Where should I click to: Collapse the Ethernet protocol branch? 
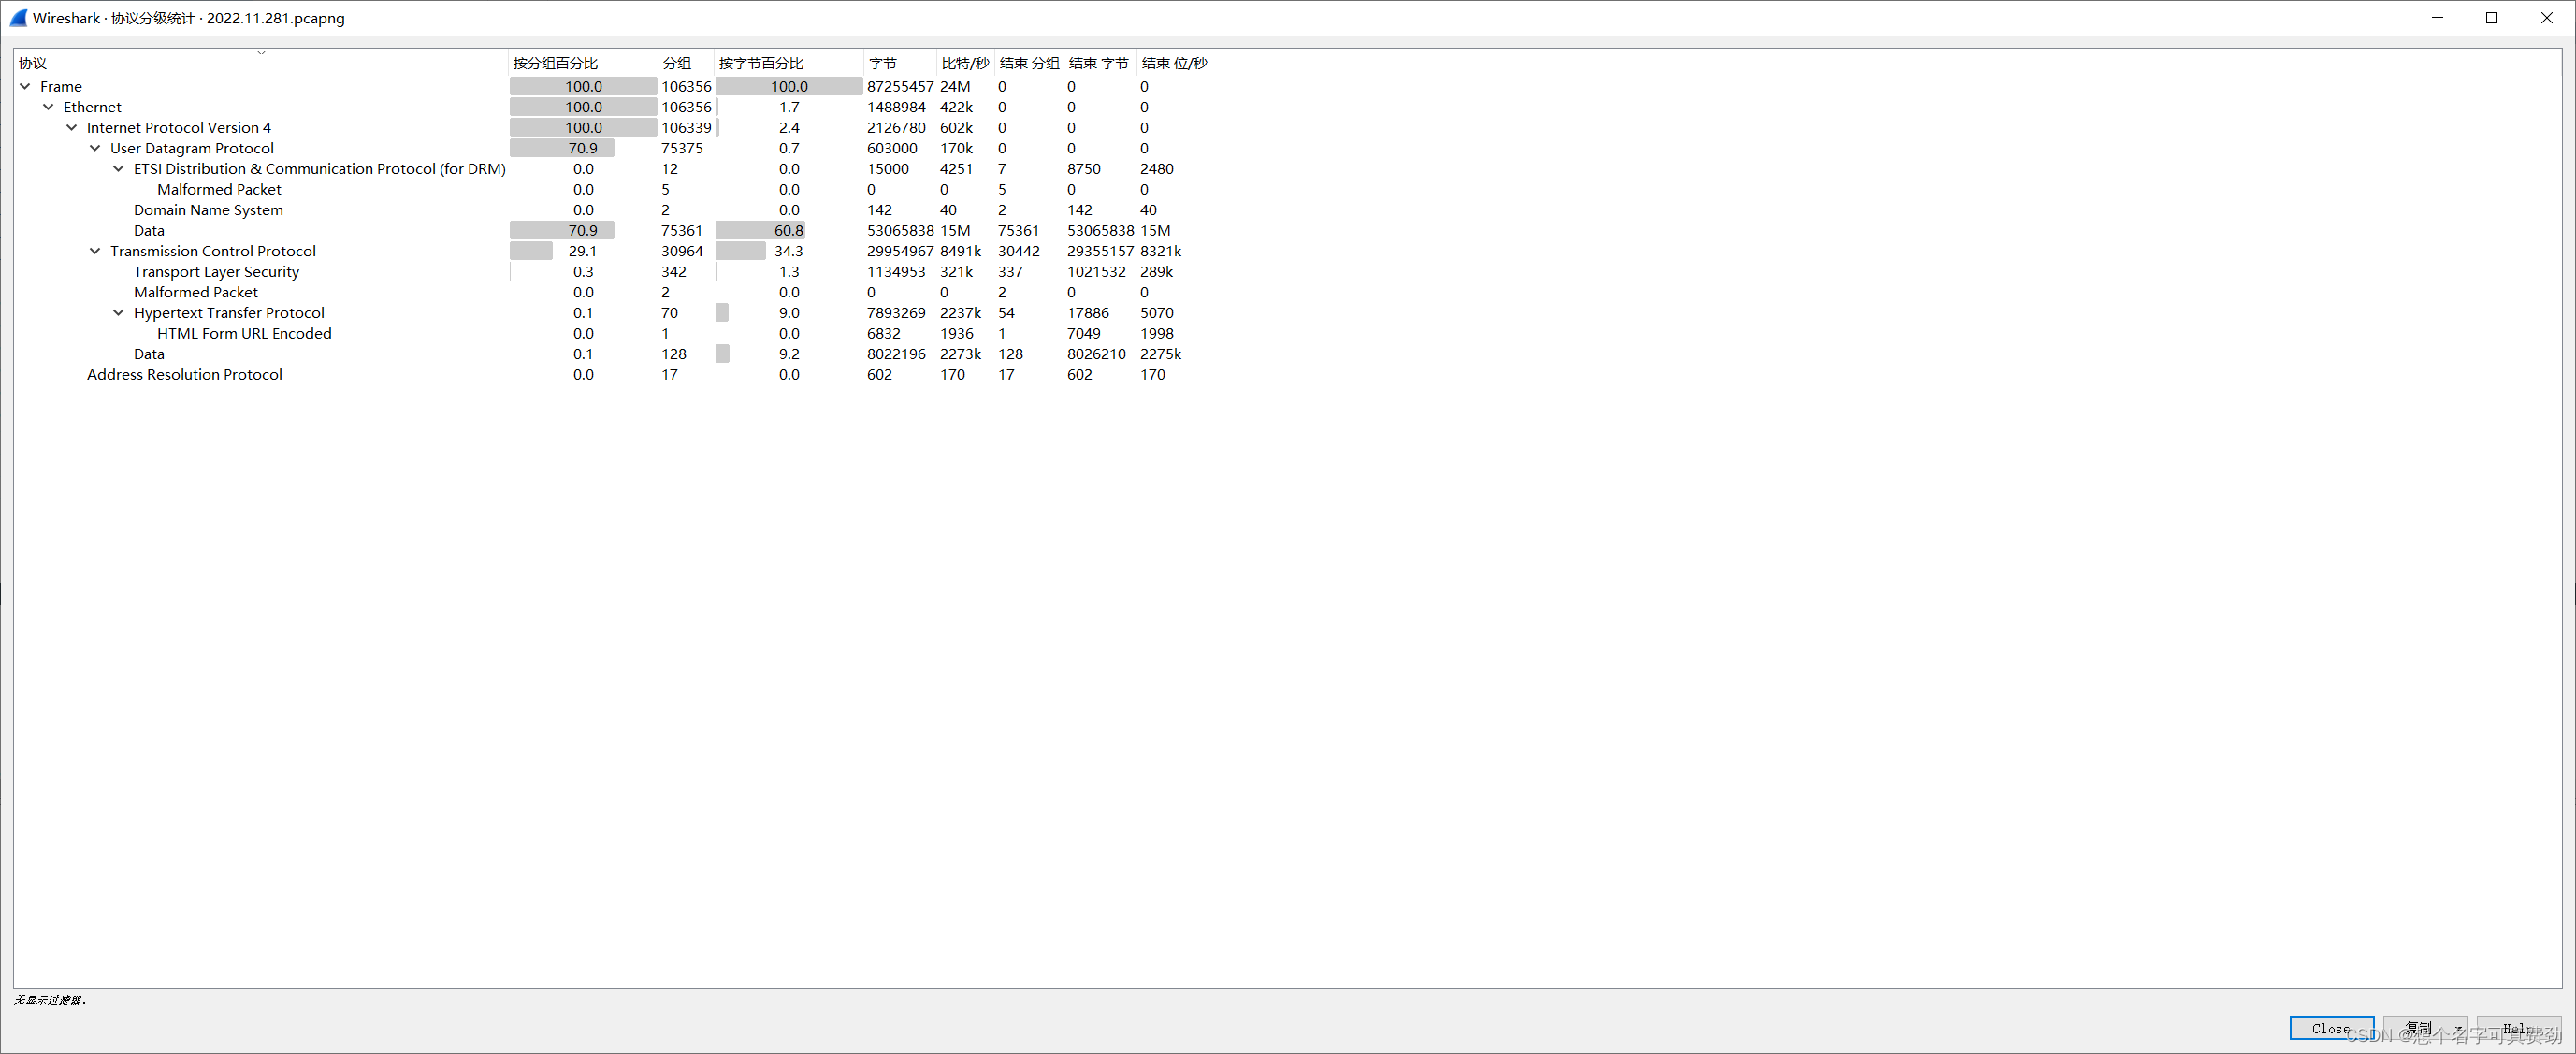pyautogui.click(x=48, y=107)
